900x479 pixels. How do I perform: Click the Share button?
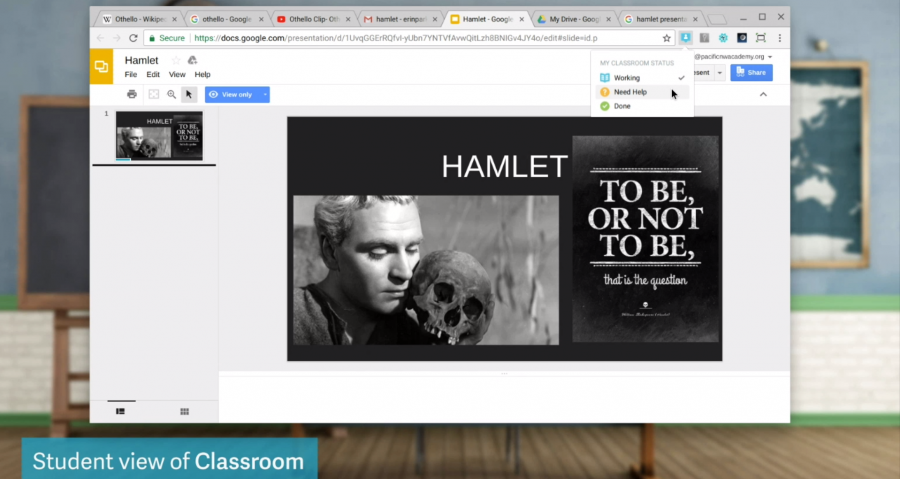pyautogui.click(x=751, y=73)
